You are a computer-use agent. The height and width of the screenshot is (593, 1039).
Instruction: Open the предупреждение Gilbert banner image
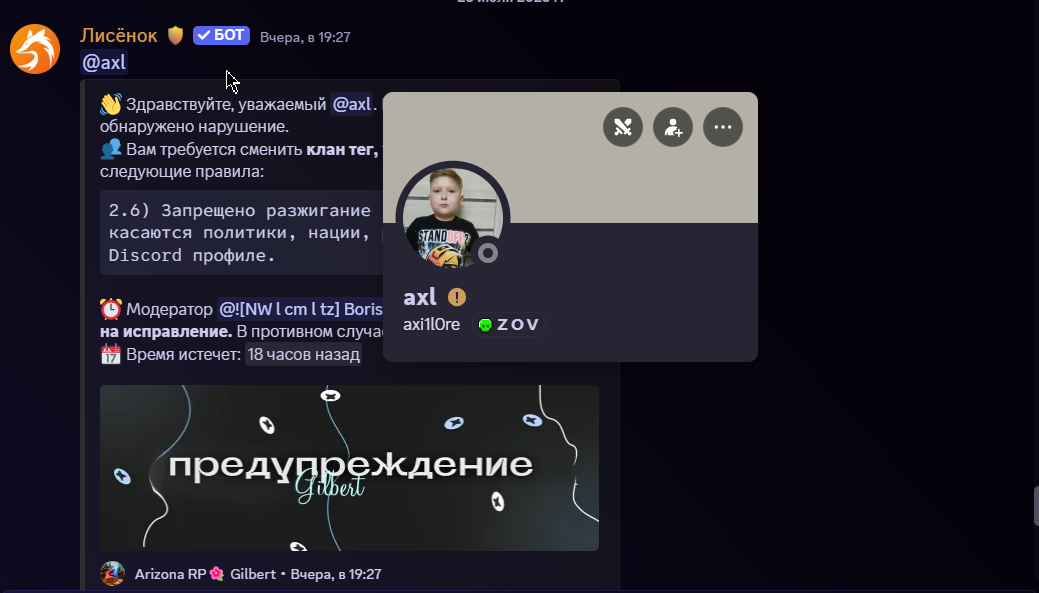tap(349, 468)
